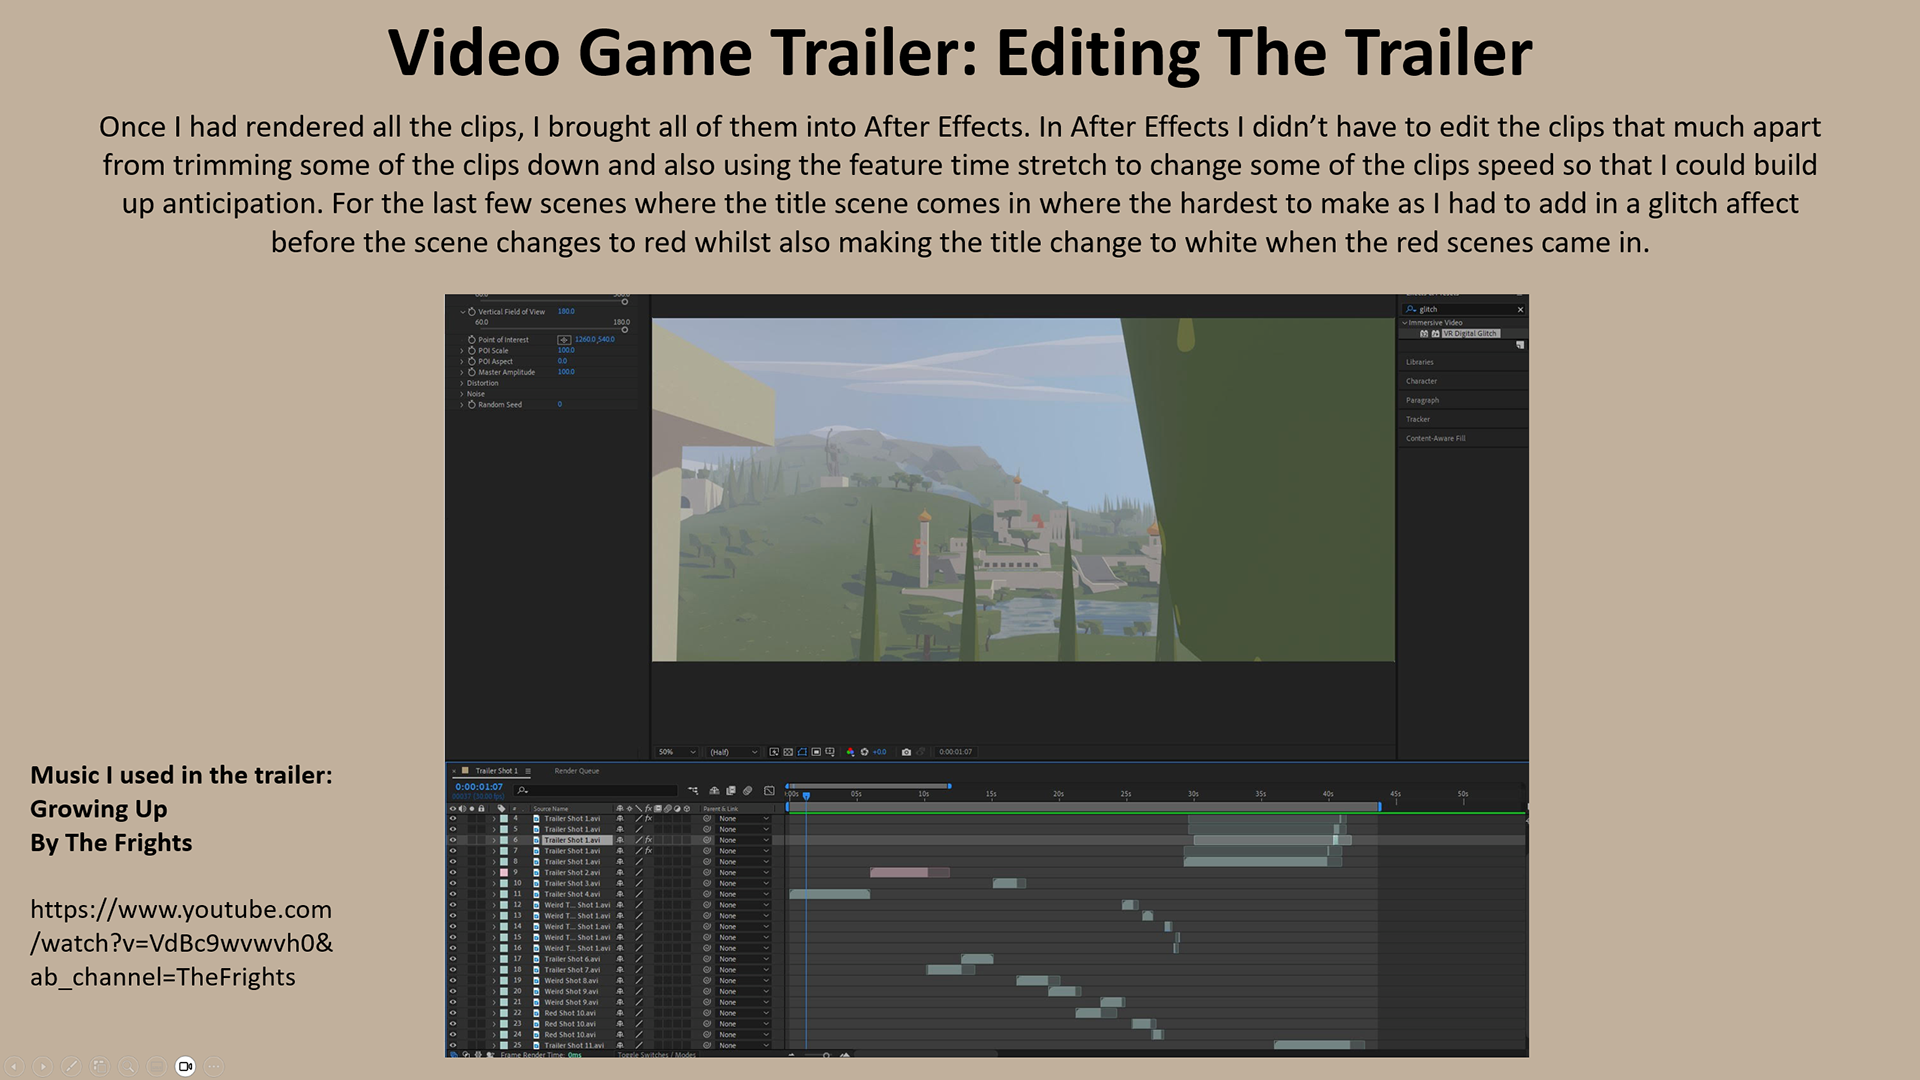This screenshot has height=1080, width=1920.
Task: Hide layer 4 Trailer Shot 1.avi eye
Action: [x=453, y=819]
